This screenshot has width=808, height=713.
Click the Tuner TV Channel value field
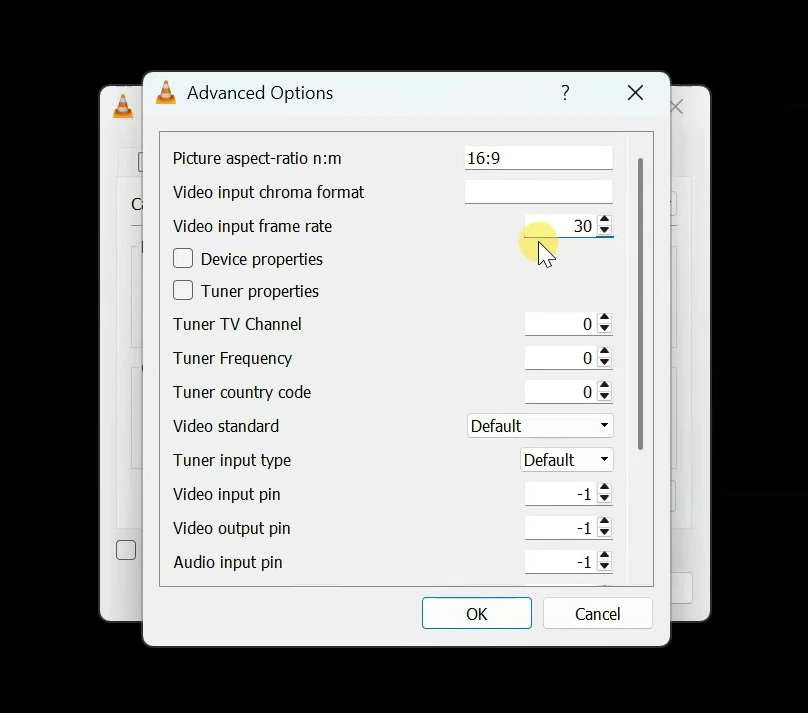coord(561,324)
